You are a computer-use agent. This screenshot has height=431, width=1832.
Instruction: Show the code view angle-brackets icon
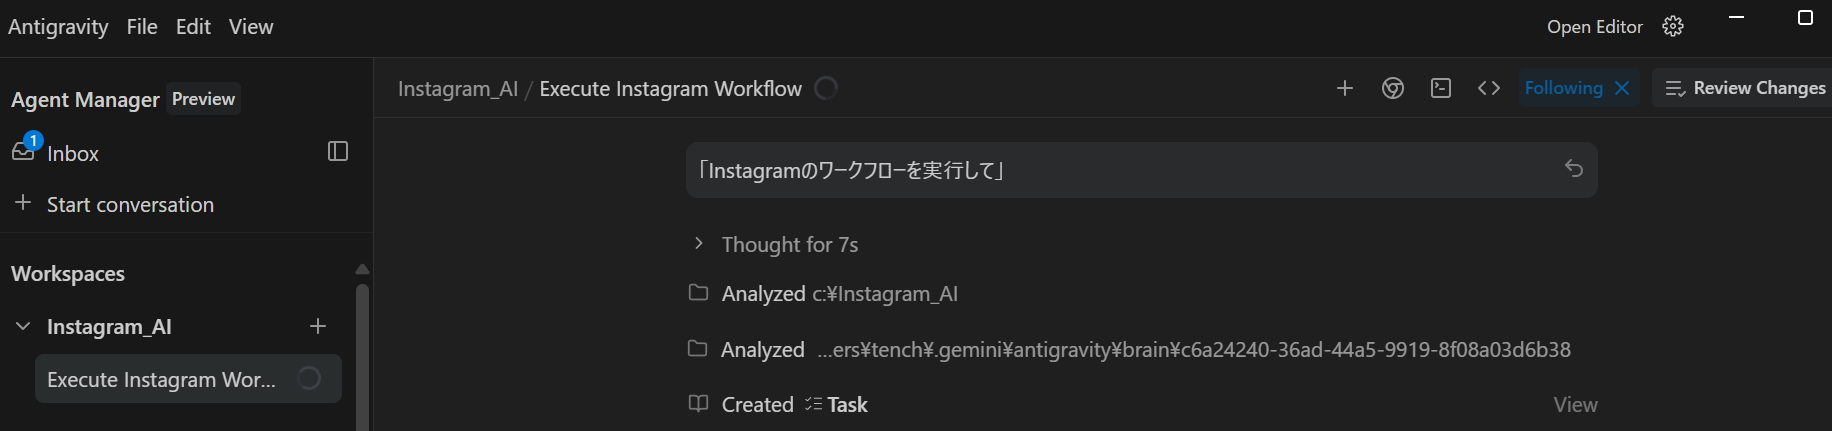[1489, 88]
